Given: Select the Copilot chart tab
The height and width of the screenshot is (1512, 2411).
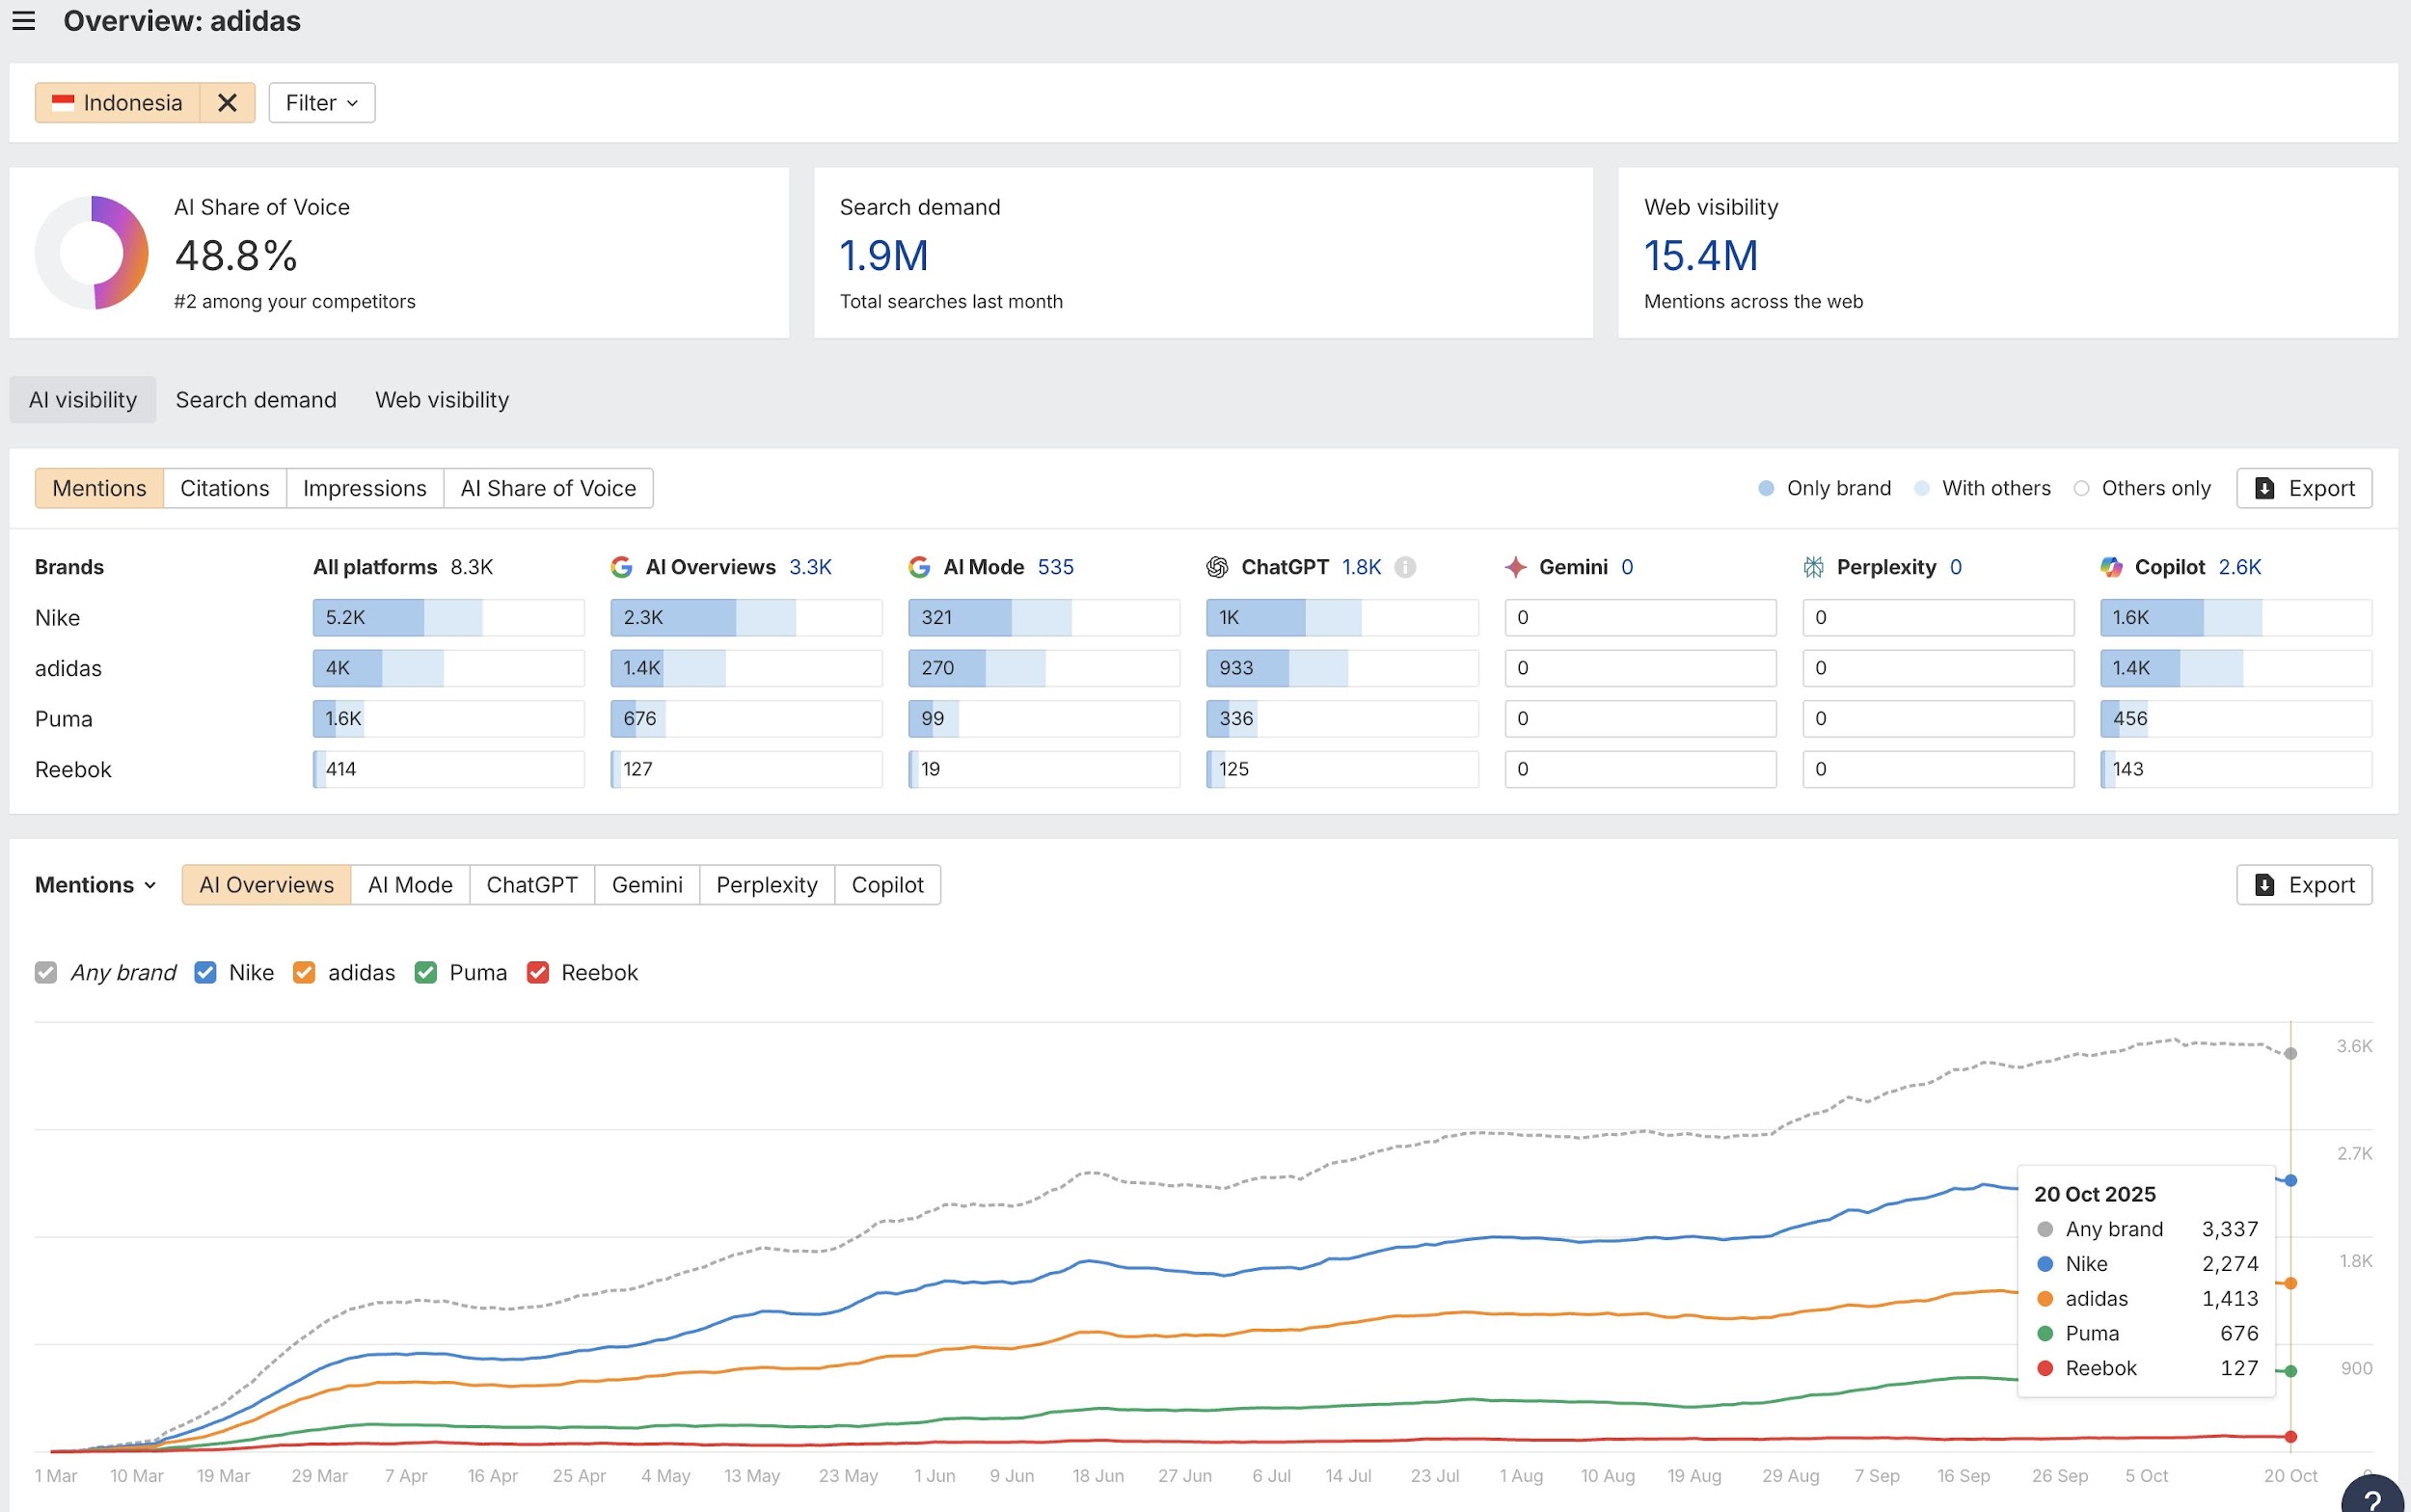Looking at the screenshot, I should pos(887,885).
